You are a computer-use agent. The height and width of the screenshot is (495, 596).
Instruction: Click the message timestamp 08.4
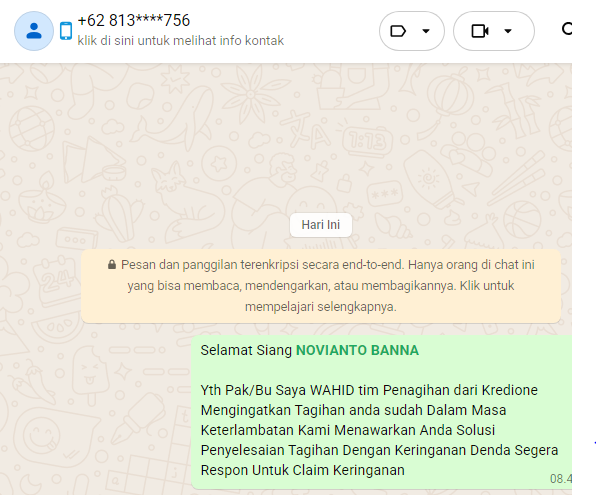tap(561, 479)
